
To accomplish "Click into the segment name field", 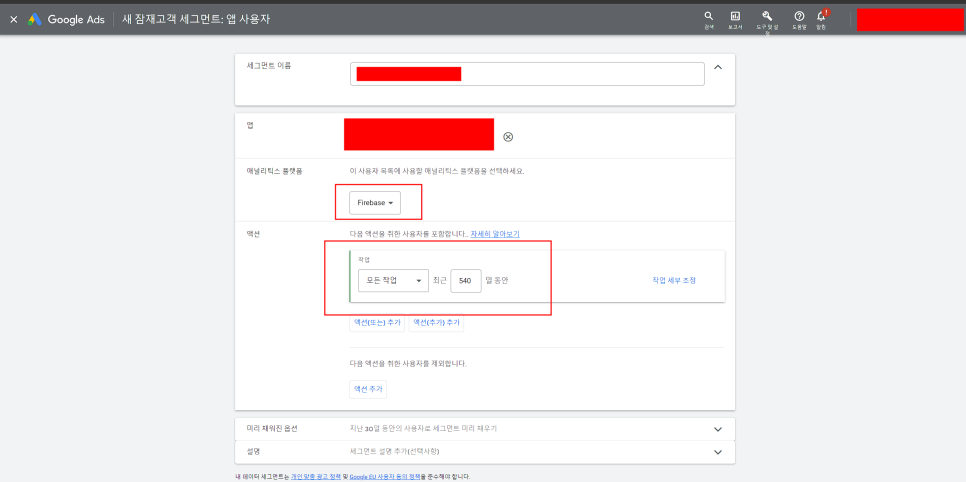I will click(527, 74).
